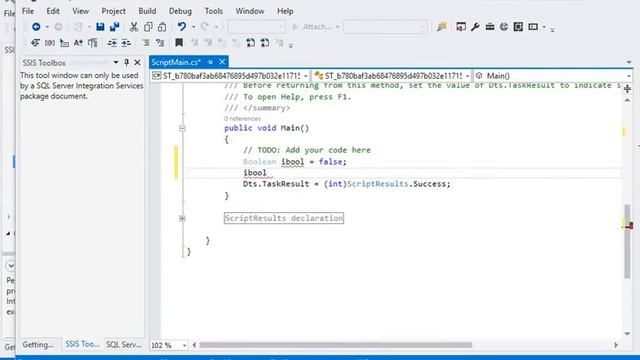Open the Project menu
640x360 pixels.
[113, 11]
